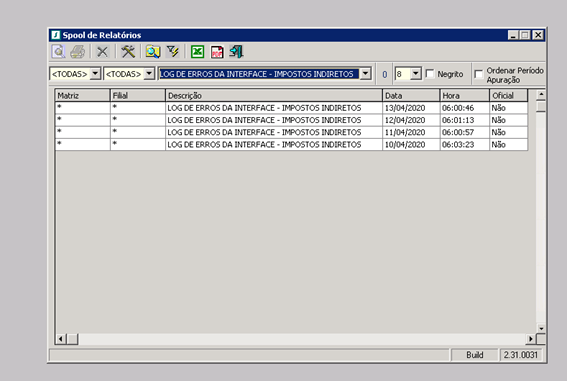This screenshot has width=567, height=381.
Task: Click the horizontal scrollbar thumb
Action: (x=72, y=339)
